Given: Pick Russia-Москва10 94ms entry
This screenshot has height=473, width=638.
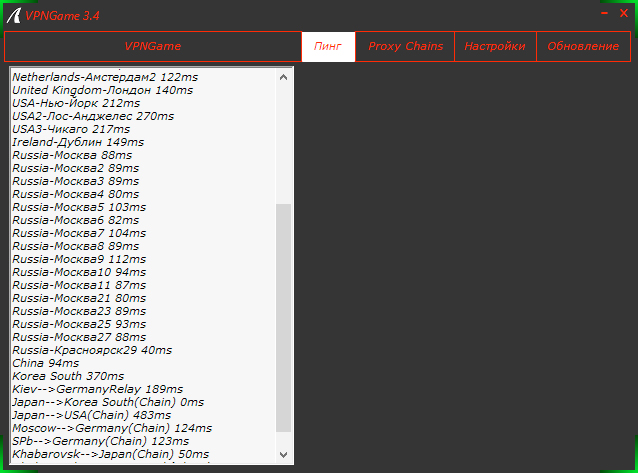Looking at the screenshot, I should point(79,272).
